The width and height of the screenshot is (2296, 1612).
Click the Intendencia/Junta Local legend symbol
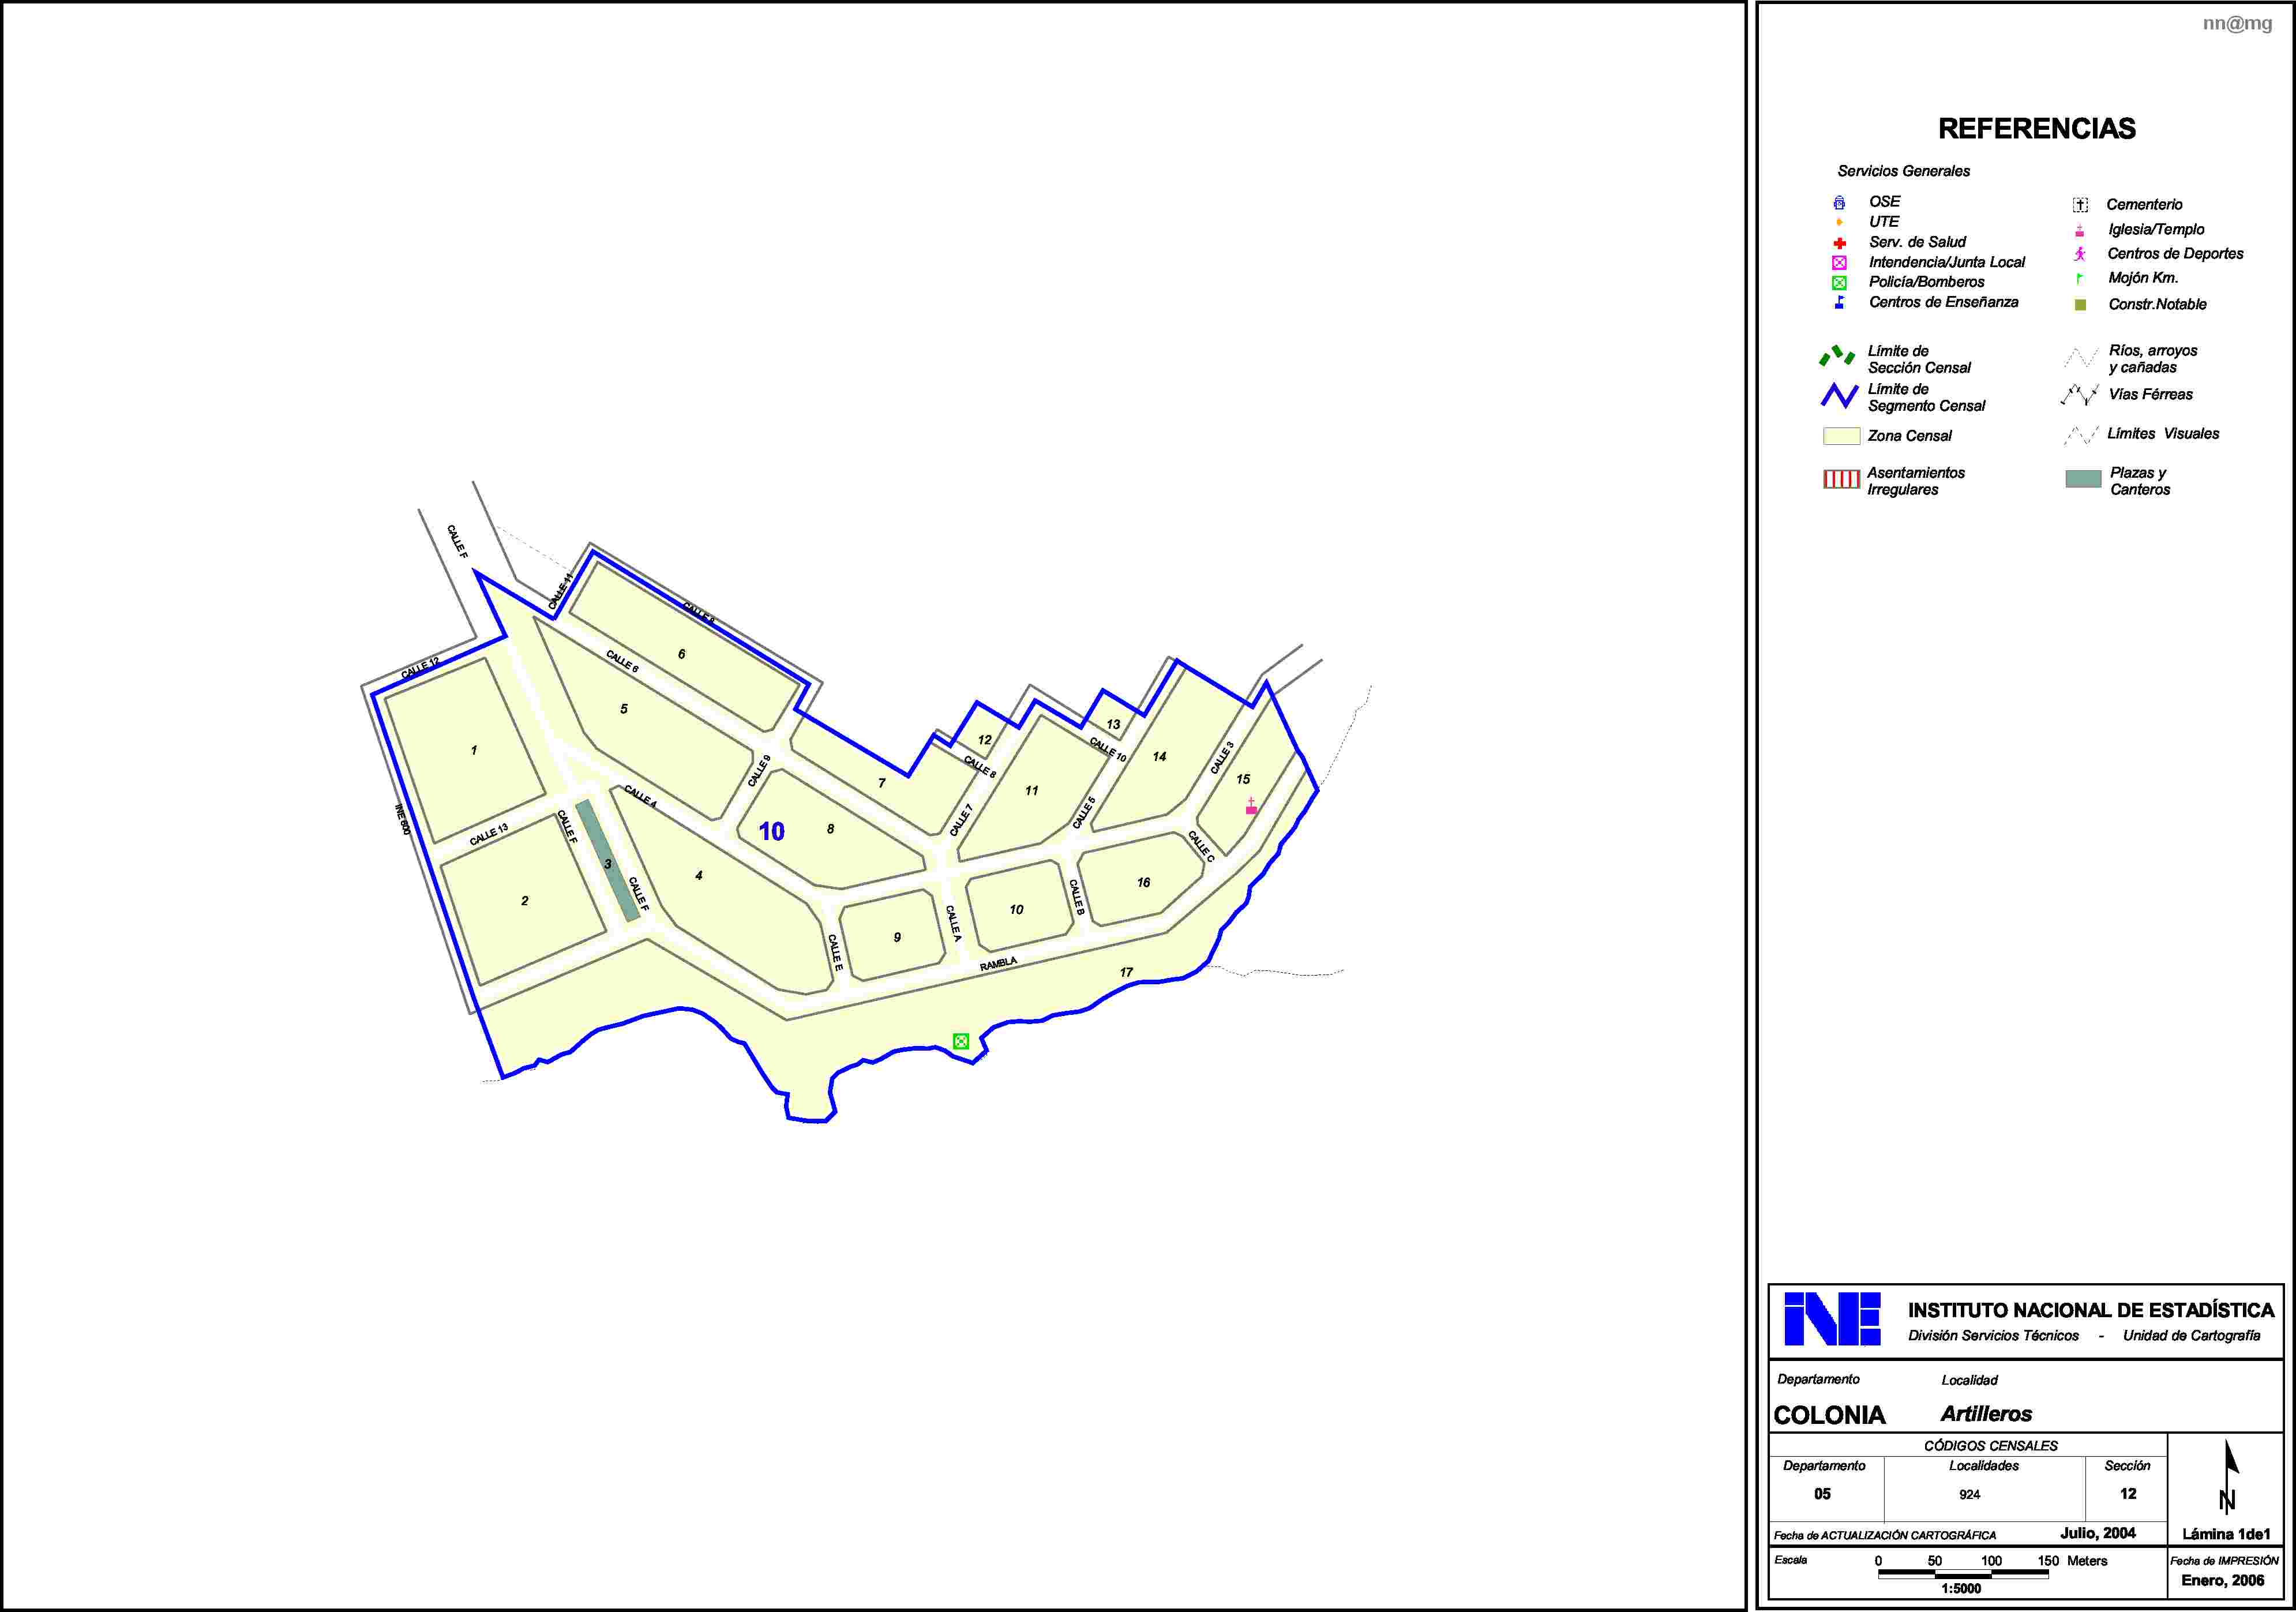click(1839, 263)
